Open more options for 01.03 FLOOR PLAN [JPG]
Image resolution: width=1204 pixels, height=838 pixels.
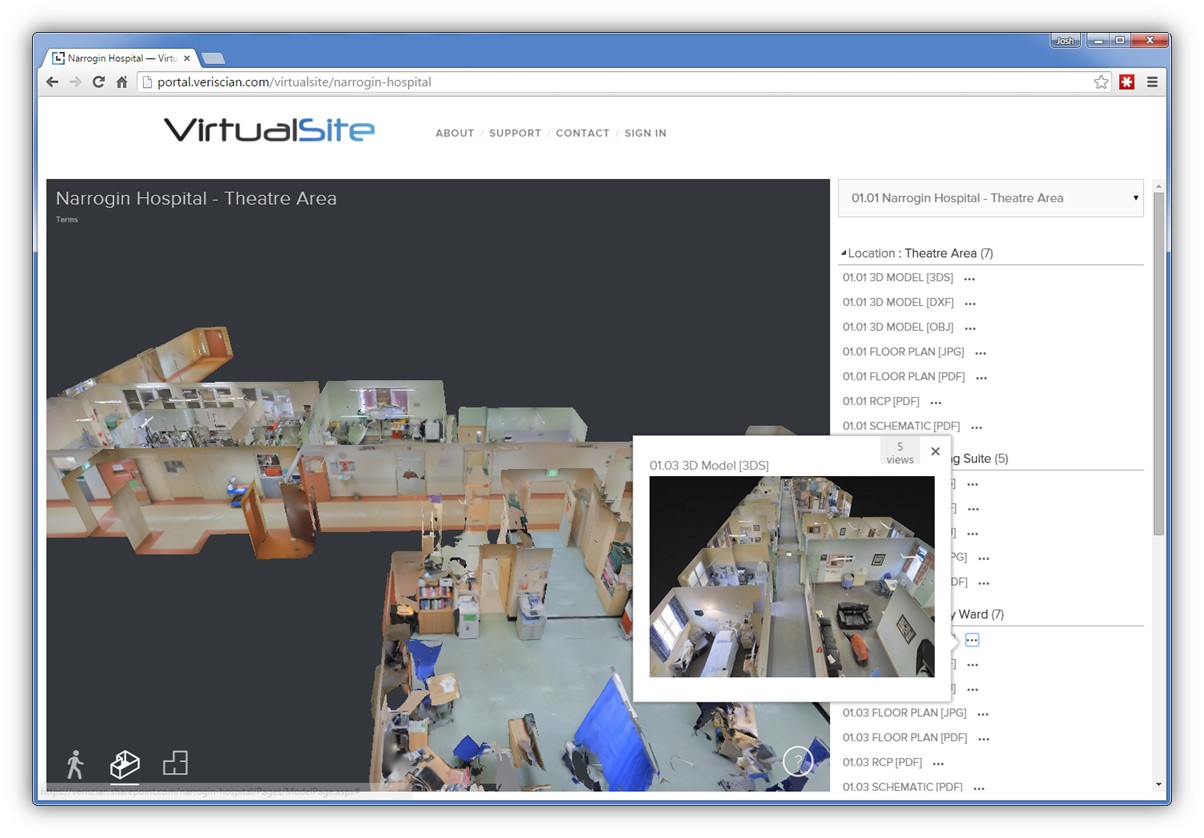983,714
